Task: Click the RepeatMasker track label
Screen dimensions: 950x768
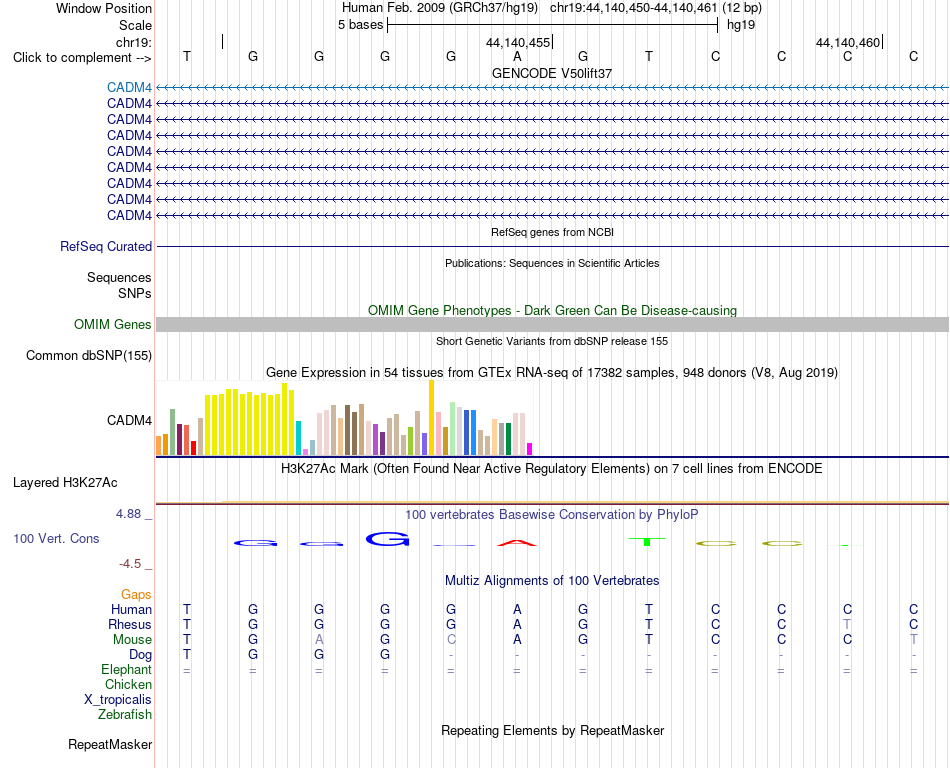Action: [x=110, y=744]
